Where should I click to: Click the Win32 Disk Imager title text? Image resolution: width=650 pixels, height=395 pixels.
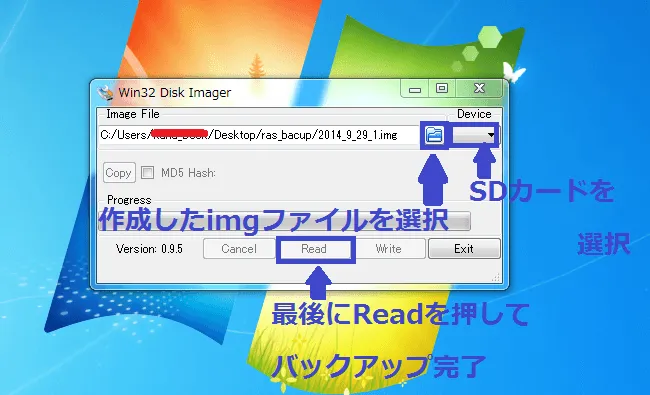tap(175, 92)
